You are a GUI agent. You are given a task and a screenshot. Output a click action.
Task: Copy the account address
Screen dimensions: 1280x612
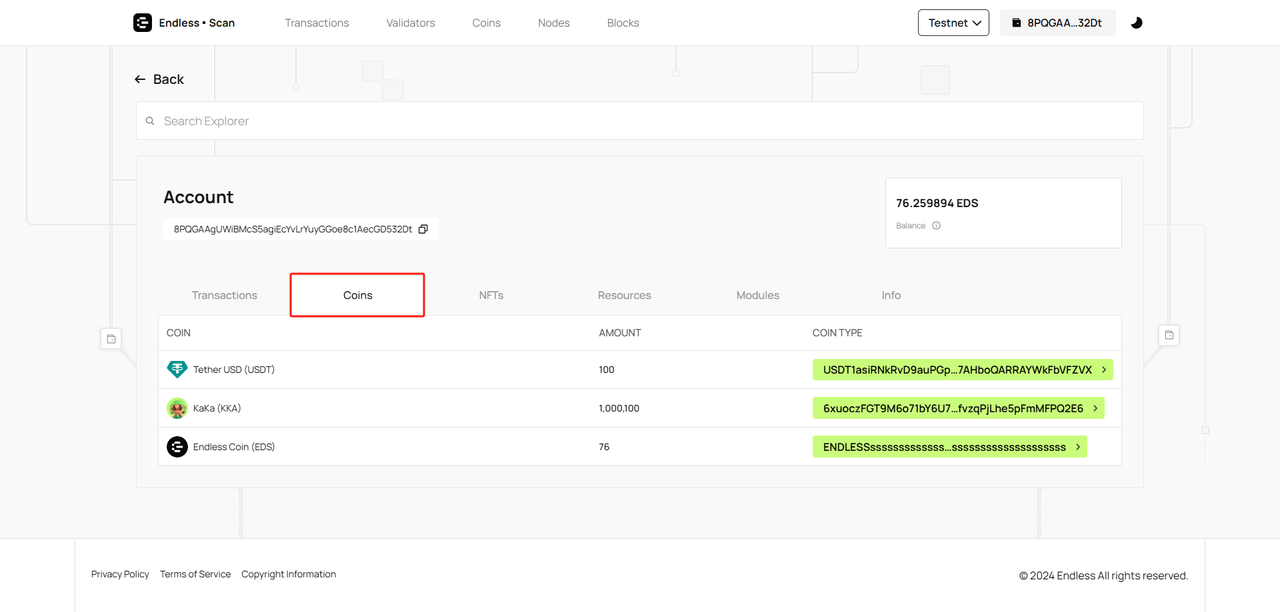[423, 229]
